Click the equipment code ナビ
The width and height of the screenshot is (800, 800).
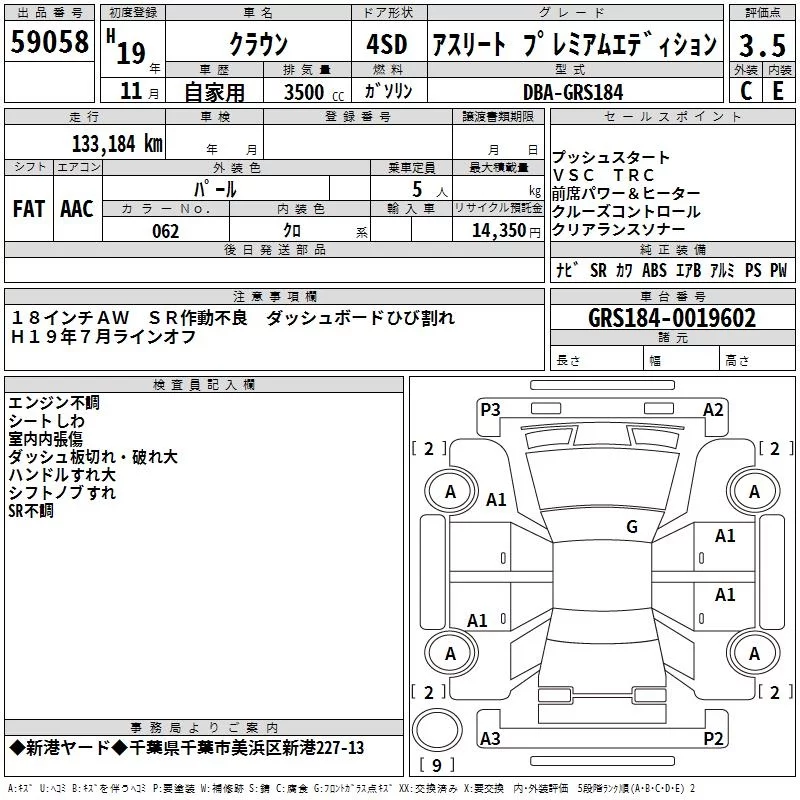point(567,270)
